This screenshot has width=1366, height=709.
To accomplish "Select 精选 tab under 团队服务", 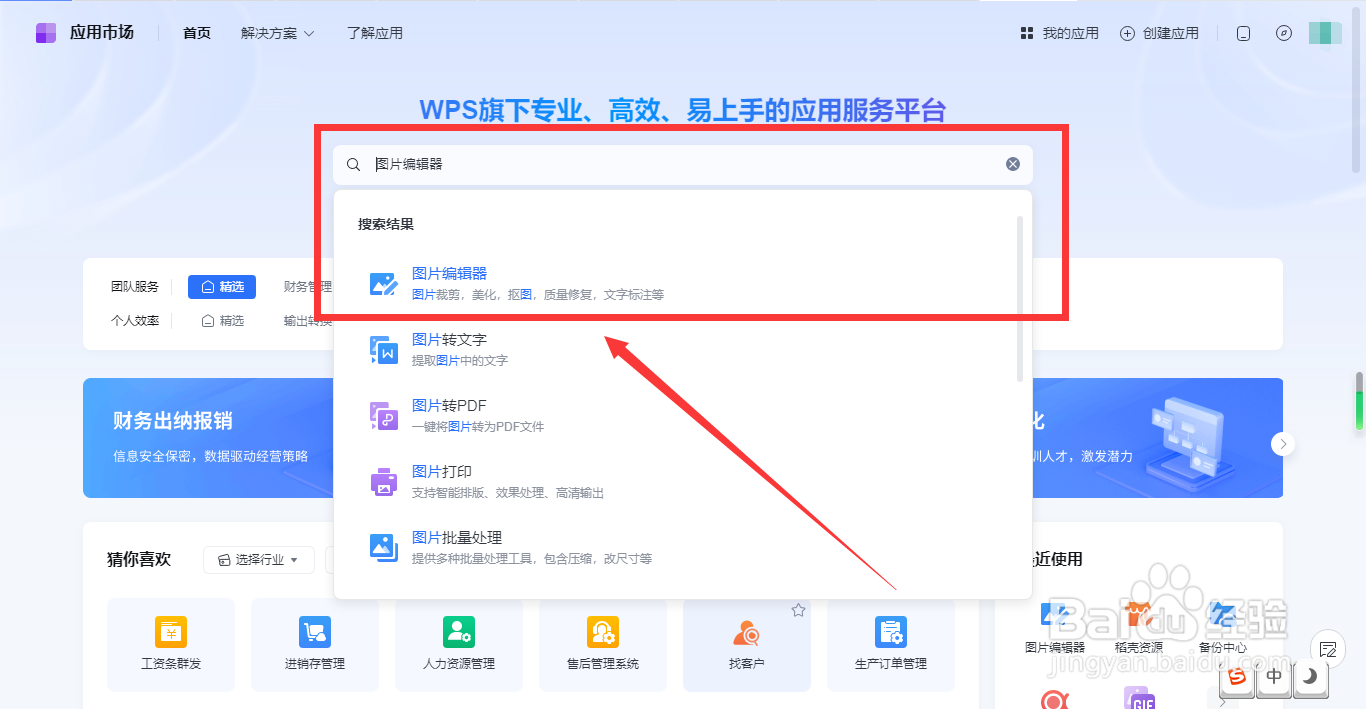I will point(222,287).
